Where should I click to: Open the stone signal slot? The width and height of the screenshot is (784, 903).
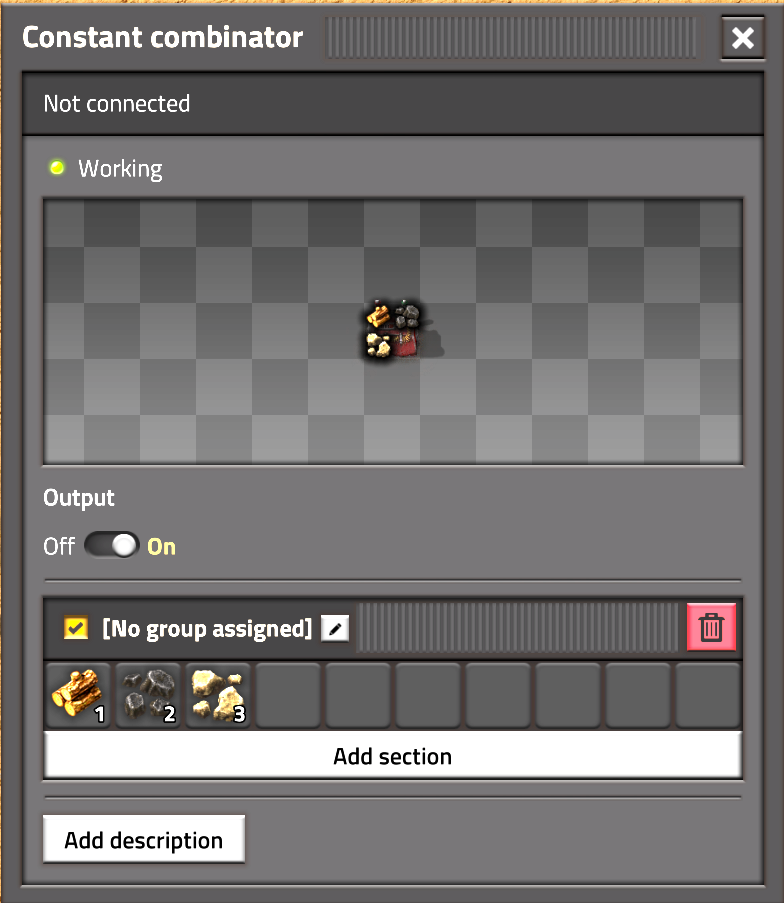click(218, 695)
